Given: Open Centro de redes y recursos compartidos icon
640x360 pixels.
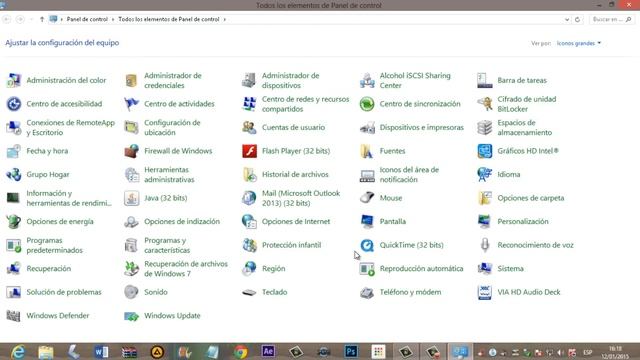Looking at the screenshot, I should (x=249, y=104).
